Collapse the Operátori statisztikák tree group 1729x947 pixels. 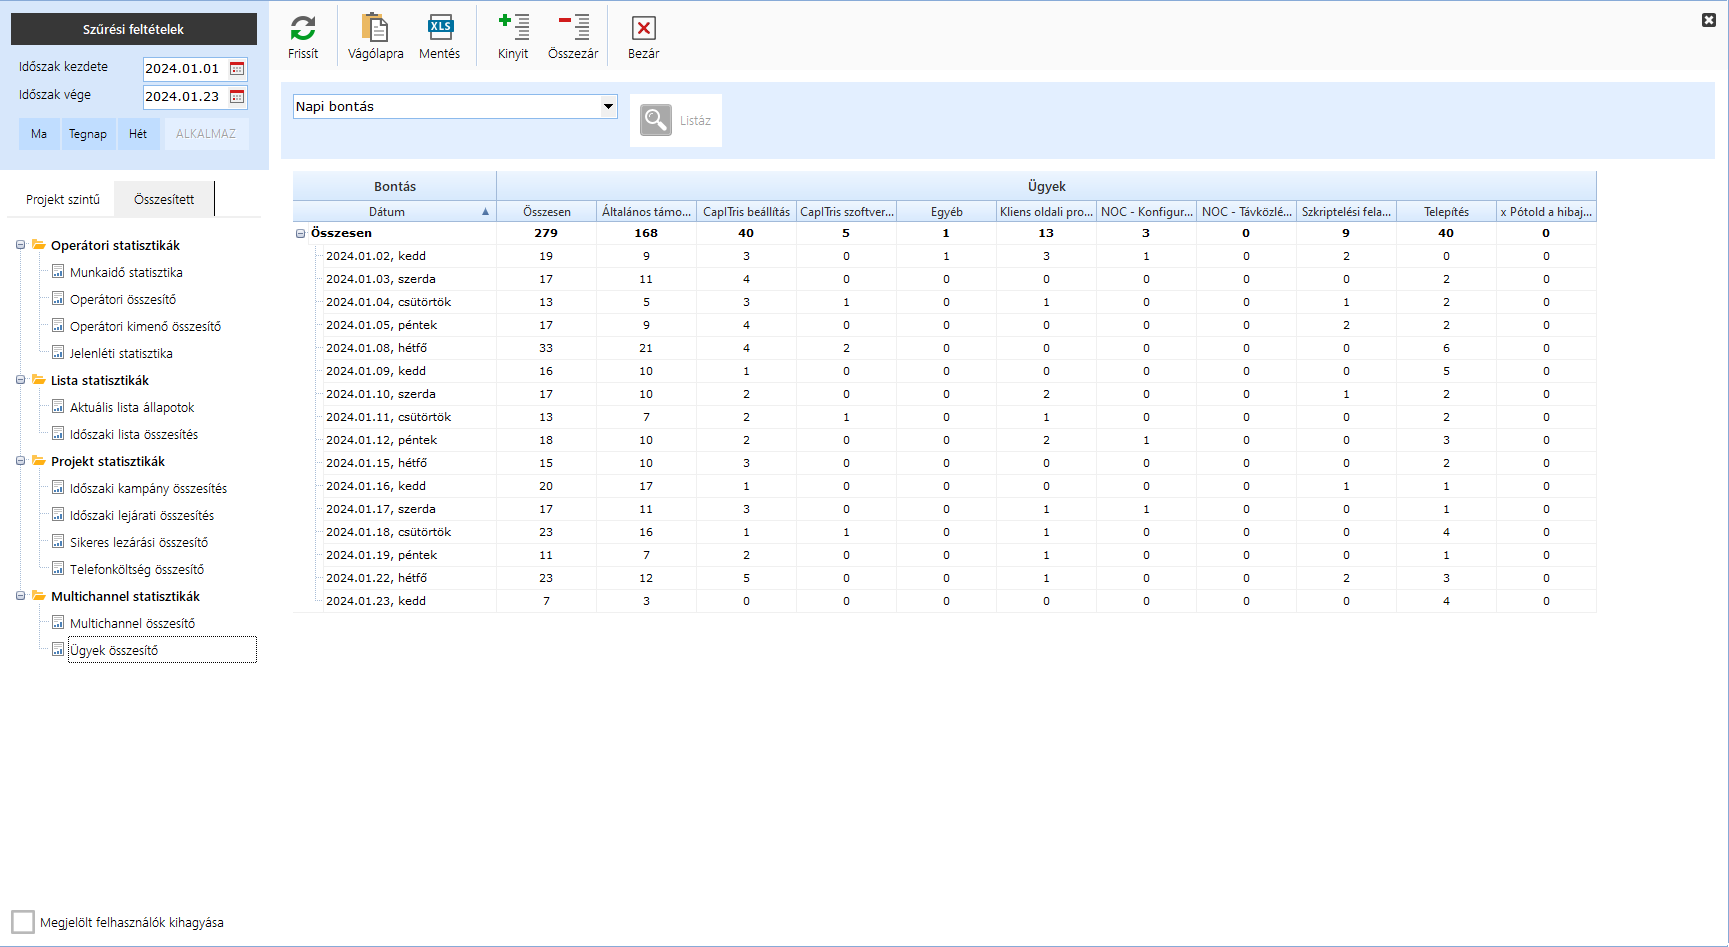(x=20, y=245)
